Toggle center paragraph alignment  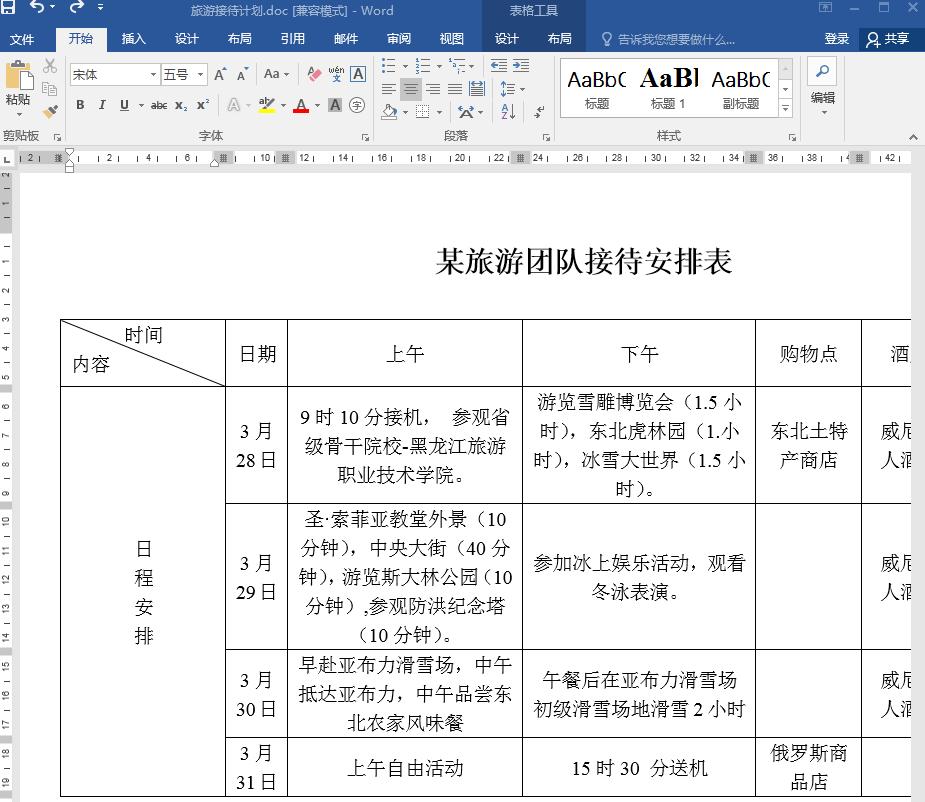coord(411,88)
